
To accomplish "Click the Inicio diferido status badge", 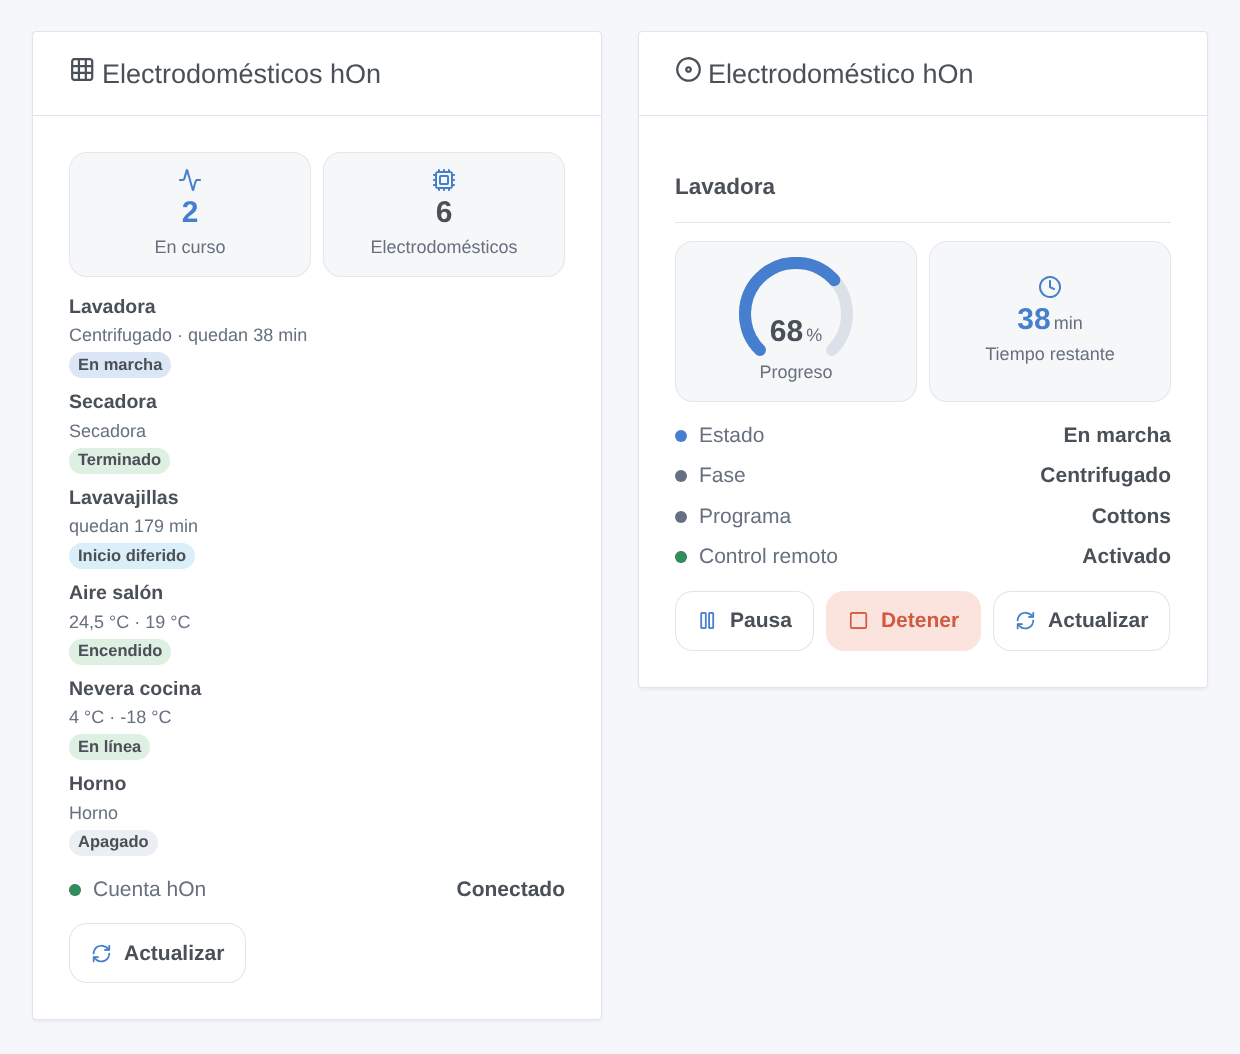I will (132, 556).
